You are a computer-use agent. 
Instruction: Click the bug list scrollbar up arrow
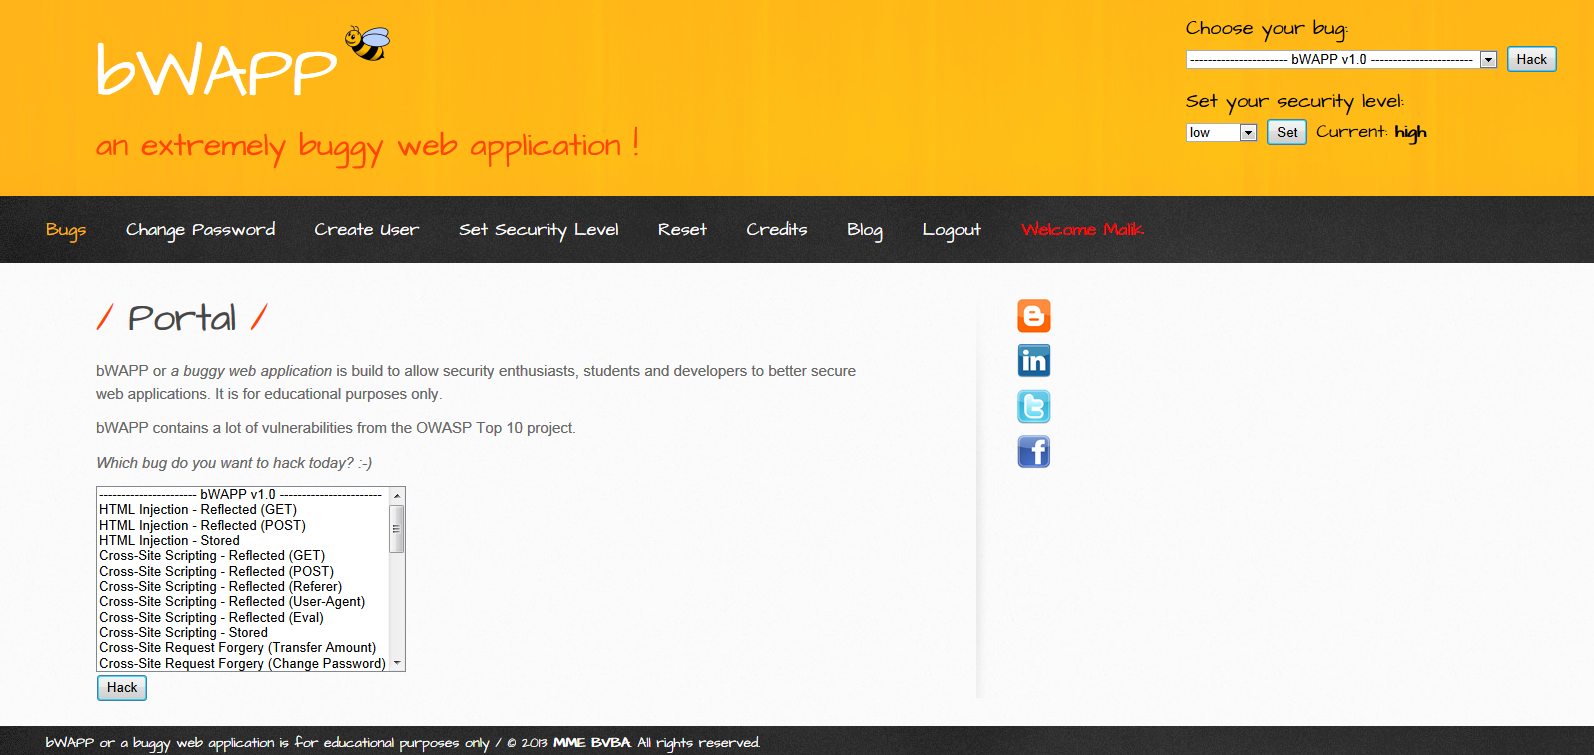397,496
